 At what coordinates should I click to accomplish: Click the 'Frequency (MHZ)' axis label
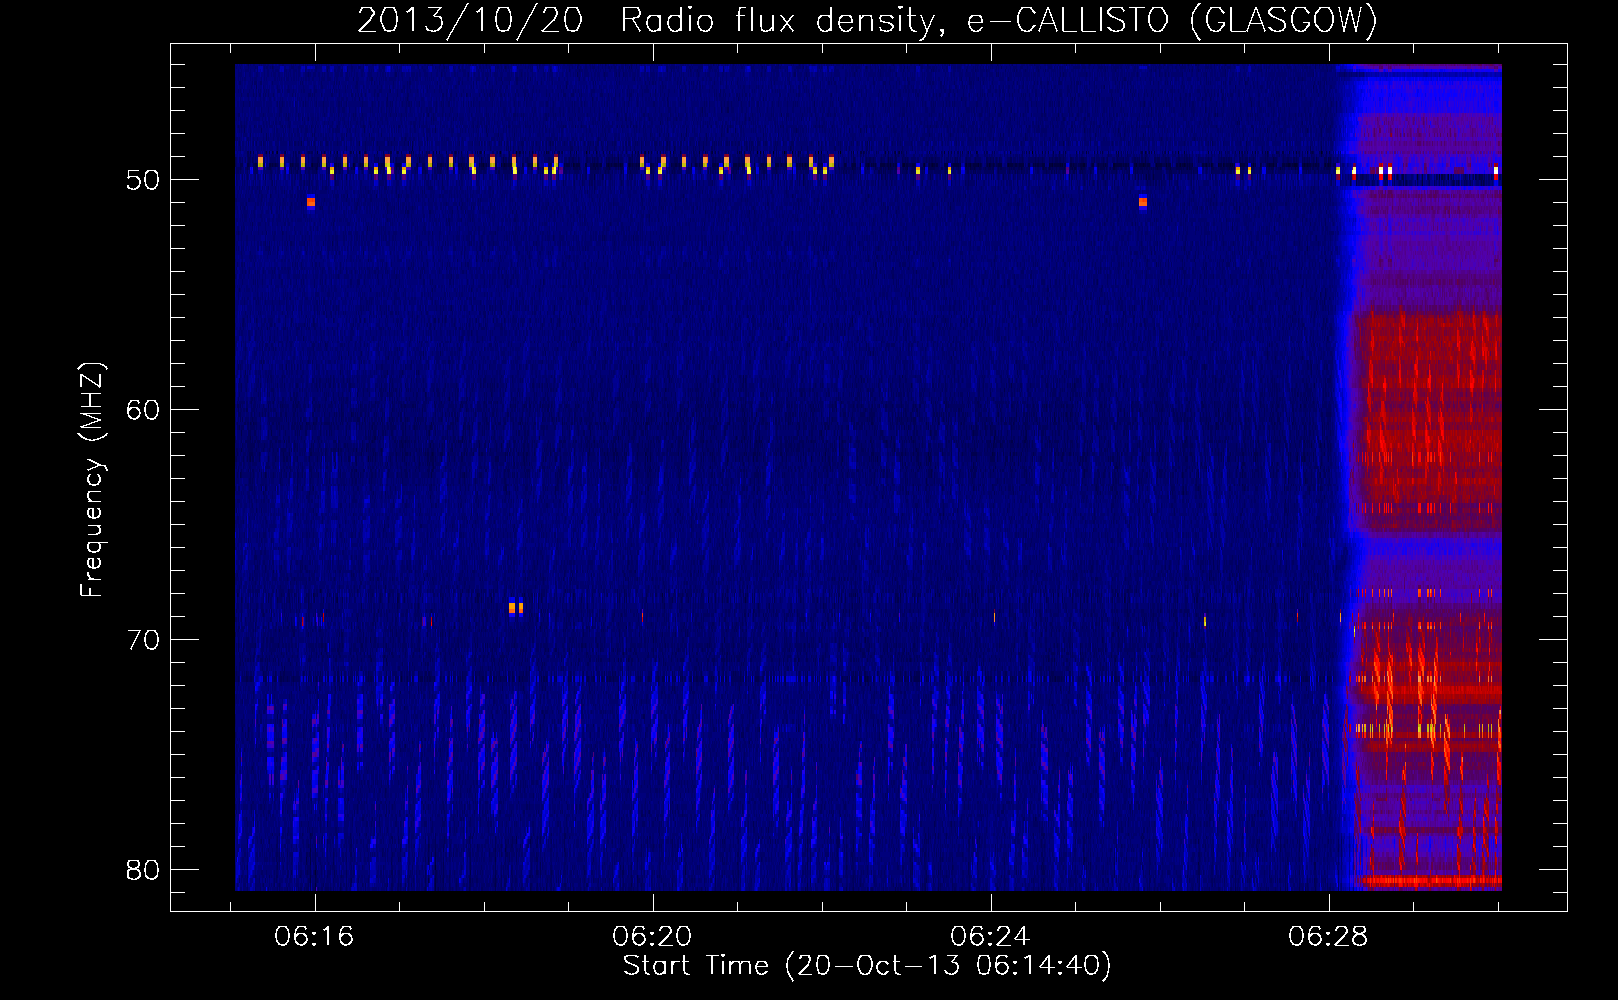[x=92, y=481]
